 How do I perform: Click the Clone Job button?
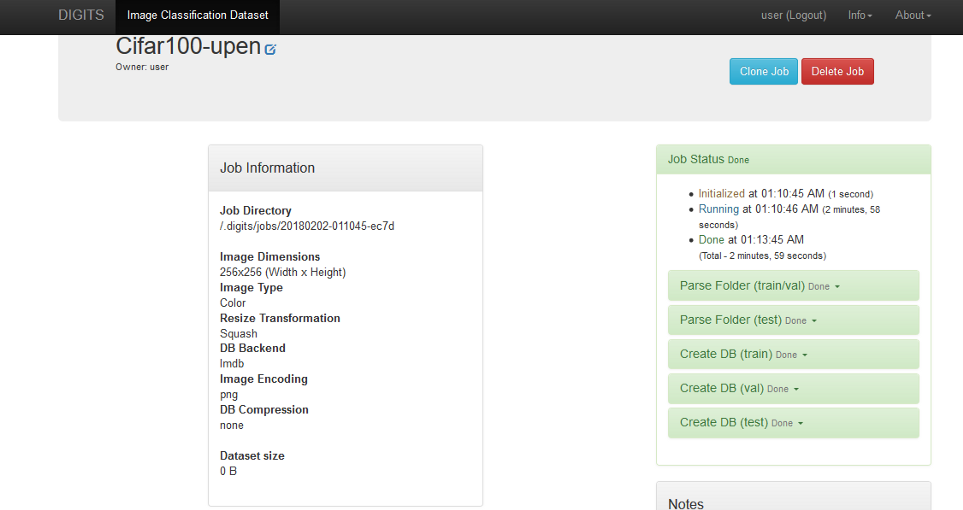pos(763,71)
